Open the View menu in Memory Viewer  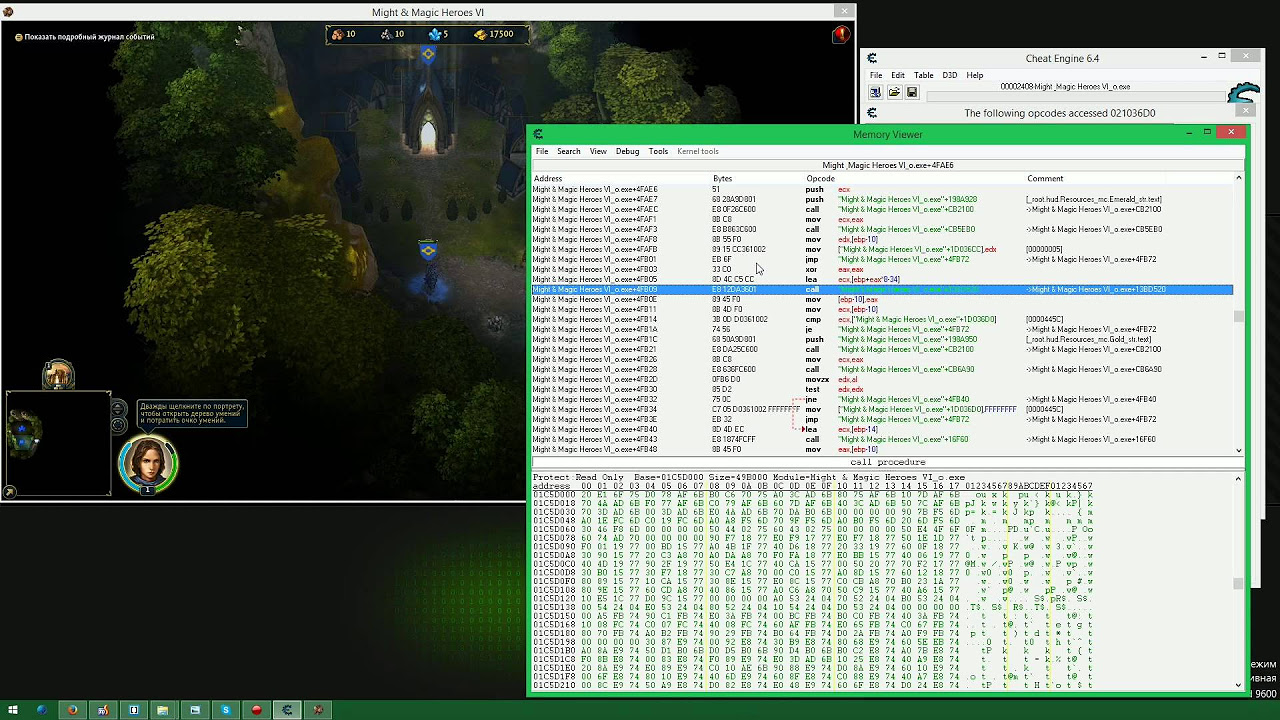point(598,151)
